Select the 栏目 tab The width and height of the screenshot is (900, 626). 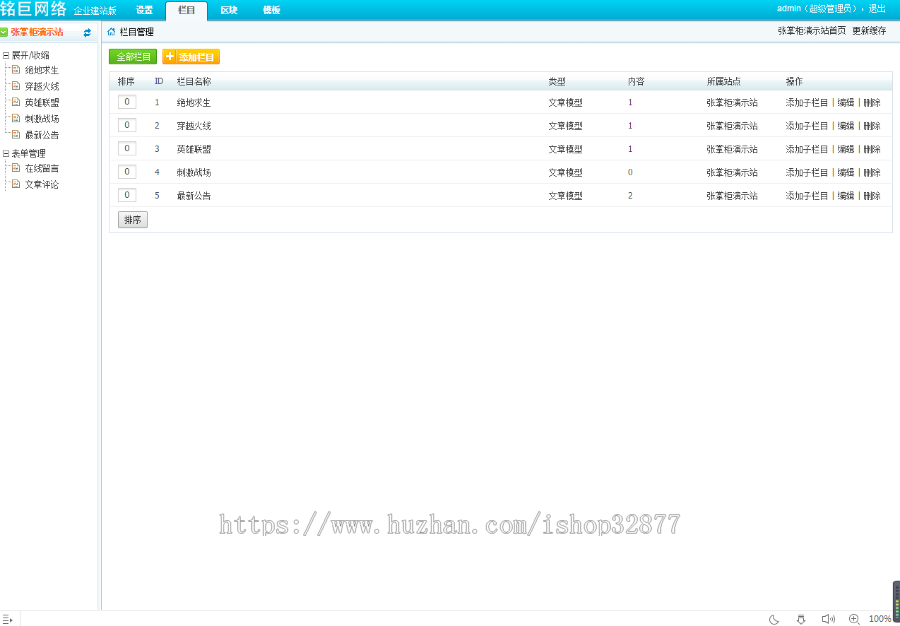187,11
